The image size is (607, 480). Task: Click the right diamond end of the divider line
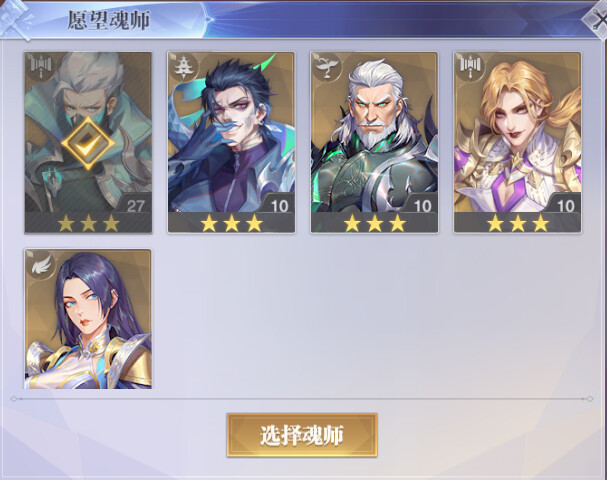point(590,399)
